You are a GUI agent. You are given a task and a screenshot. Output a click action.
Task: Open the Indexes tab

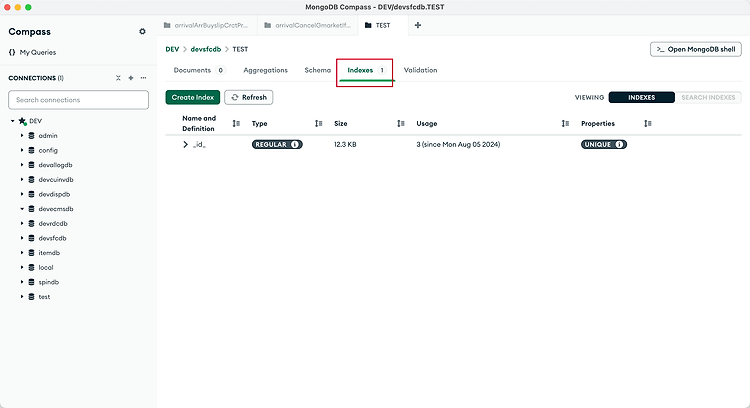click(366, 70)
